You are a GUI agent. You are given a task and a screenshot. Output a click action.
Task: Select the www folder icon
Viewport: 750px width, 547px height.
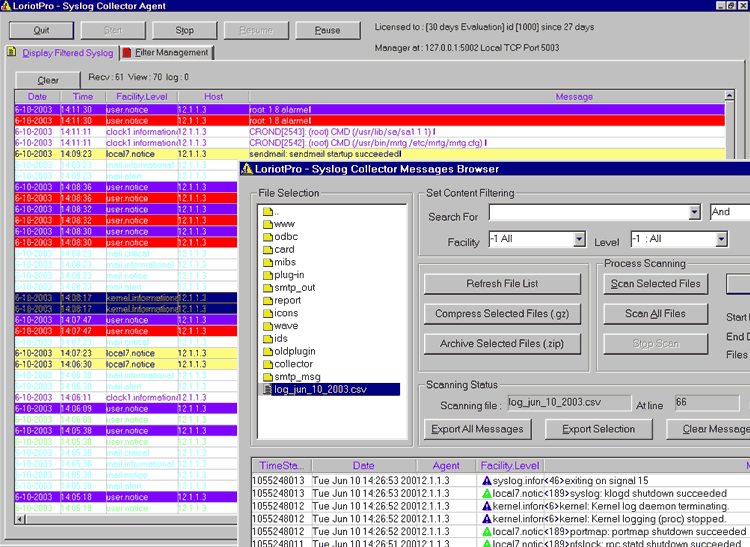pyautogui.click(x=268, y=224)
